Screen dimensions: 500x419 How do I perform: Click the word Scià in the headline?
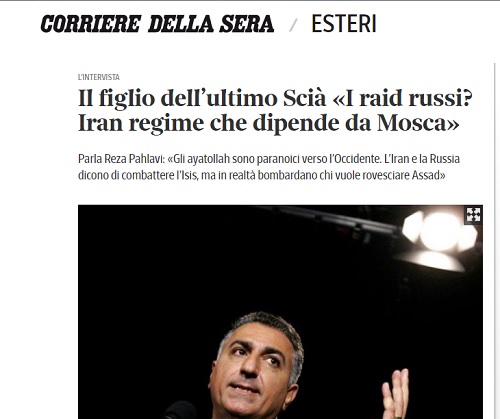[x=304, y=98]
